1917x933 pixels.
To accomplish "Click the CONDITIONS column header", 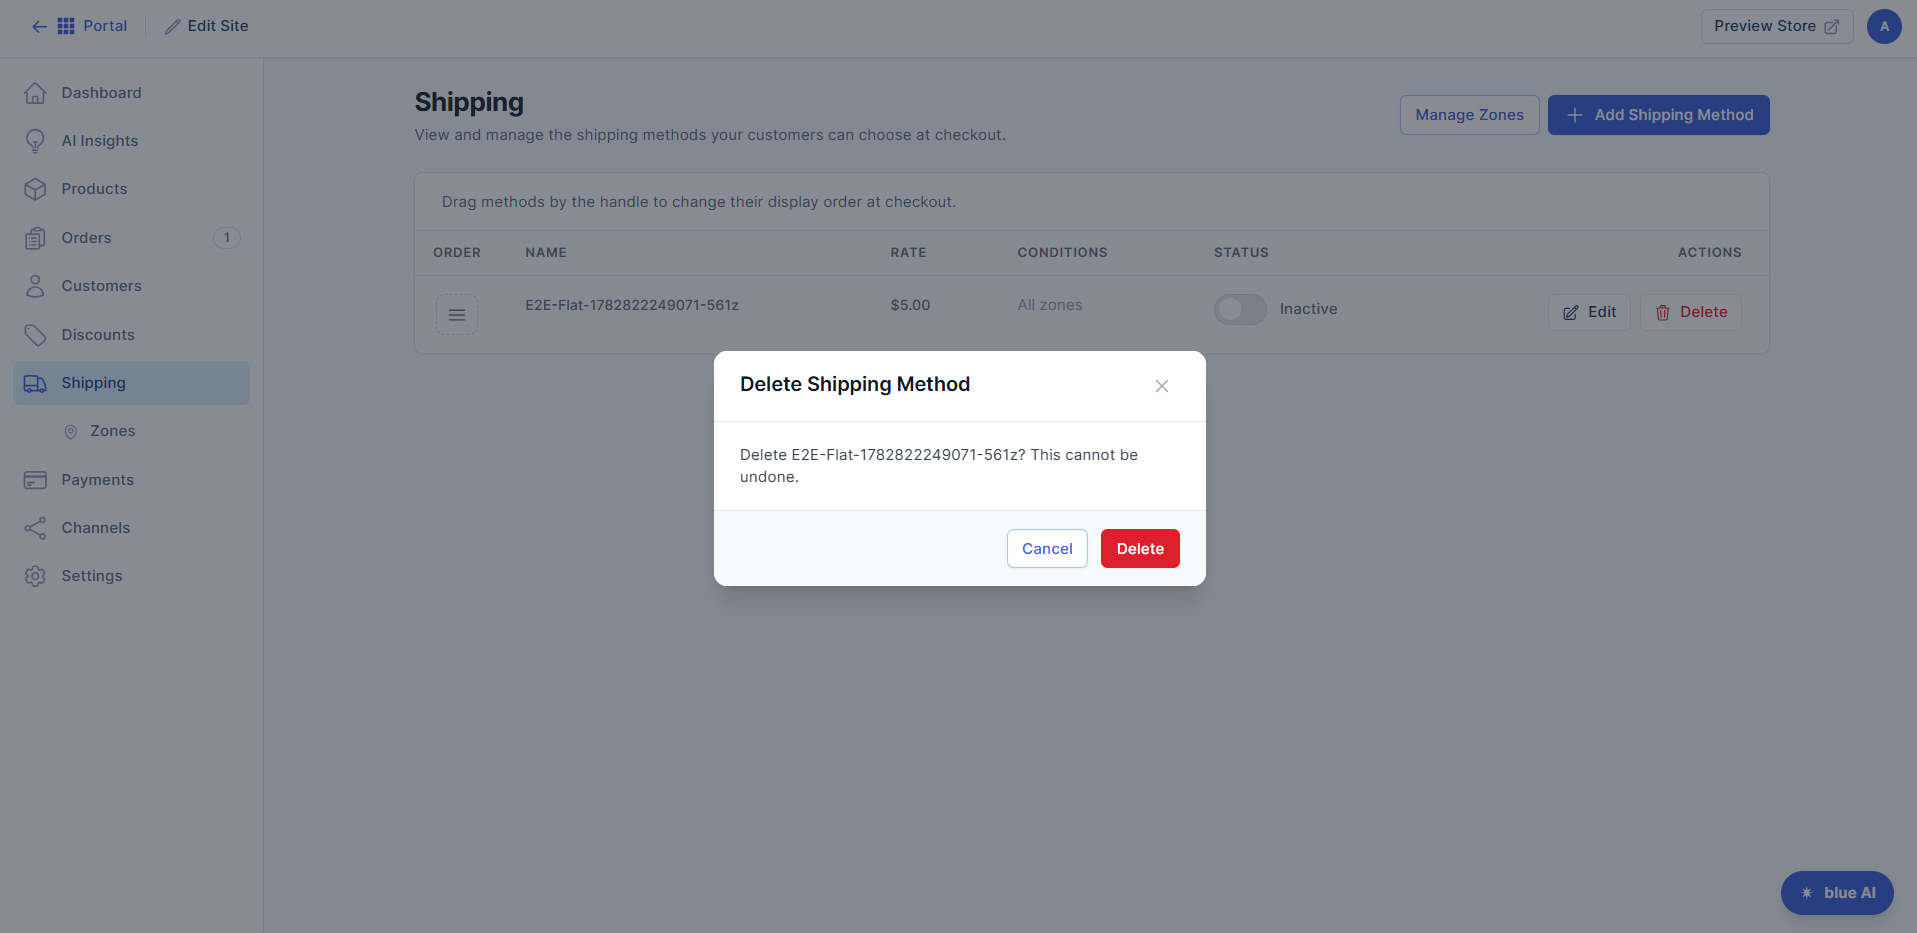I will pos(1062,253).
